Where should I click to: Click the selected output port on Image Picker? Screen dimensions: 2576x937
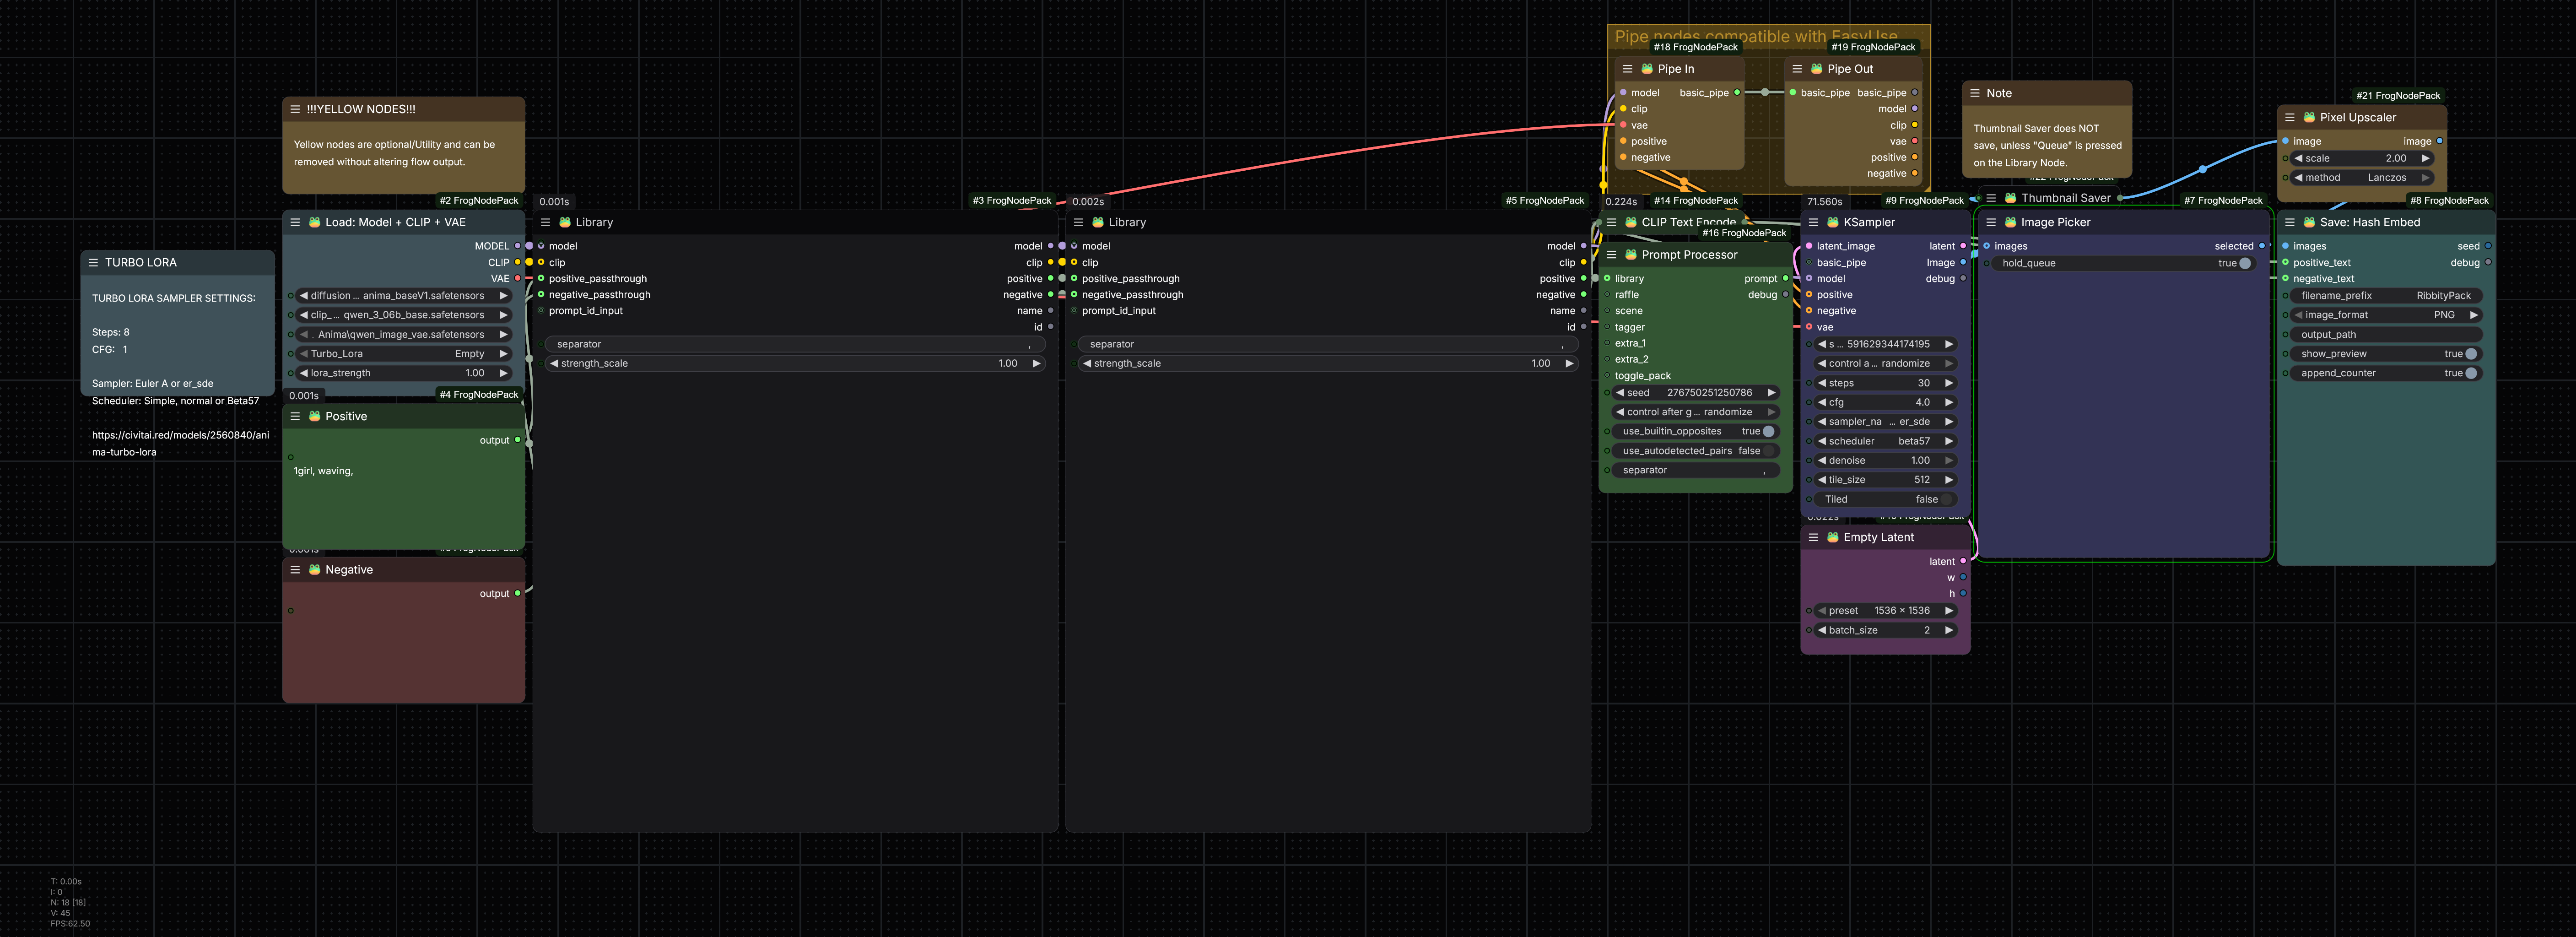point(2261,246)
